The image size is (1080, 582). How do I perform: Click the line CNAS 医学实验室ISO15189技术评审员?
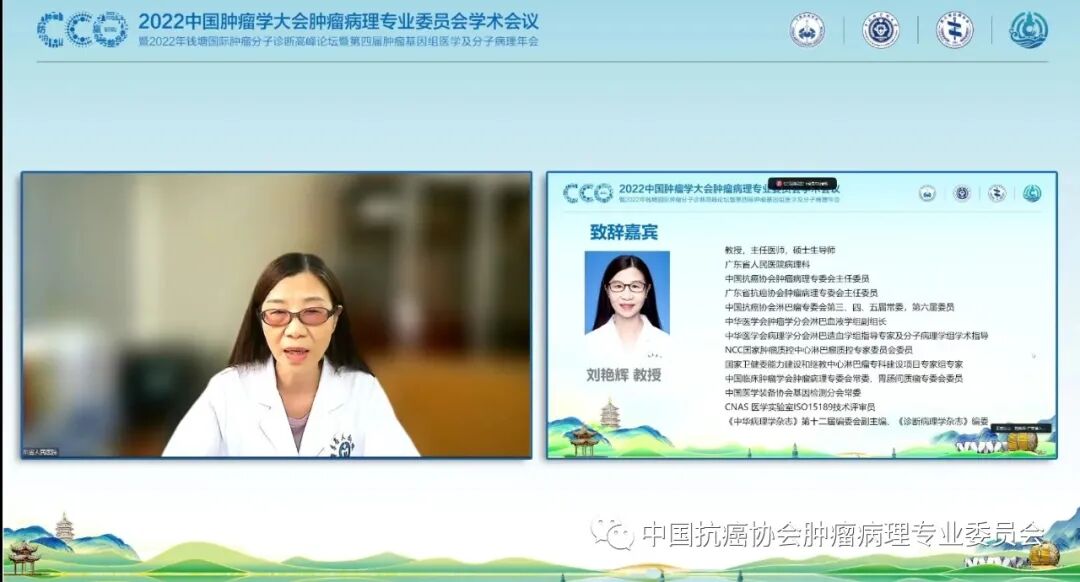click(800, 407)
